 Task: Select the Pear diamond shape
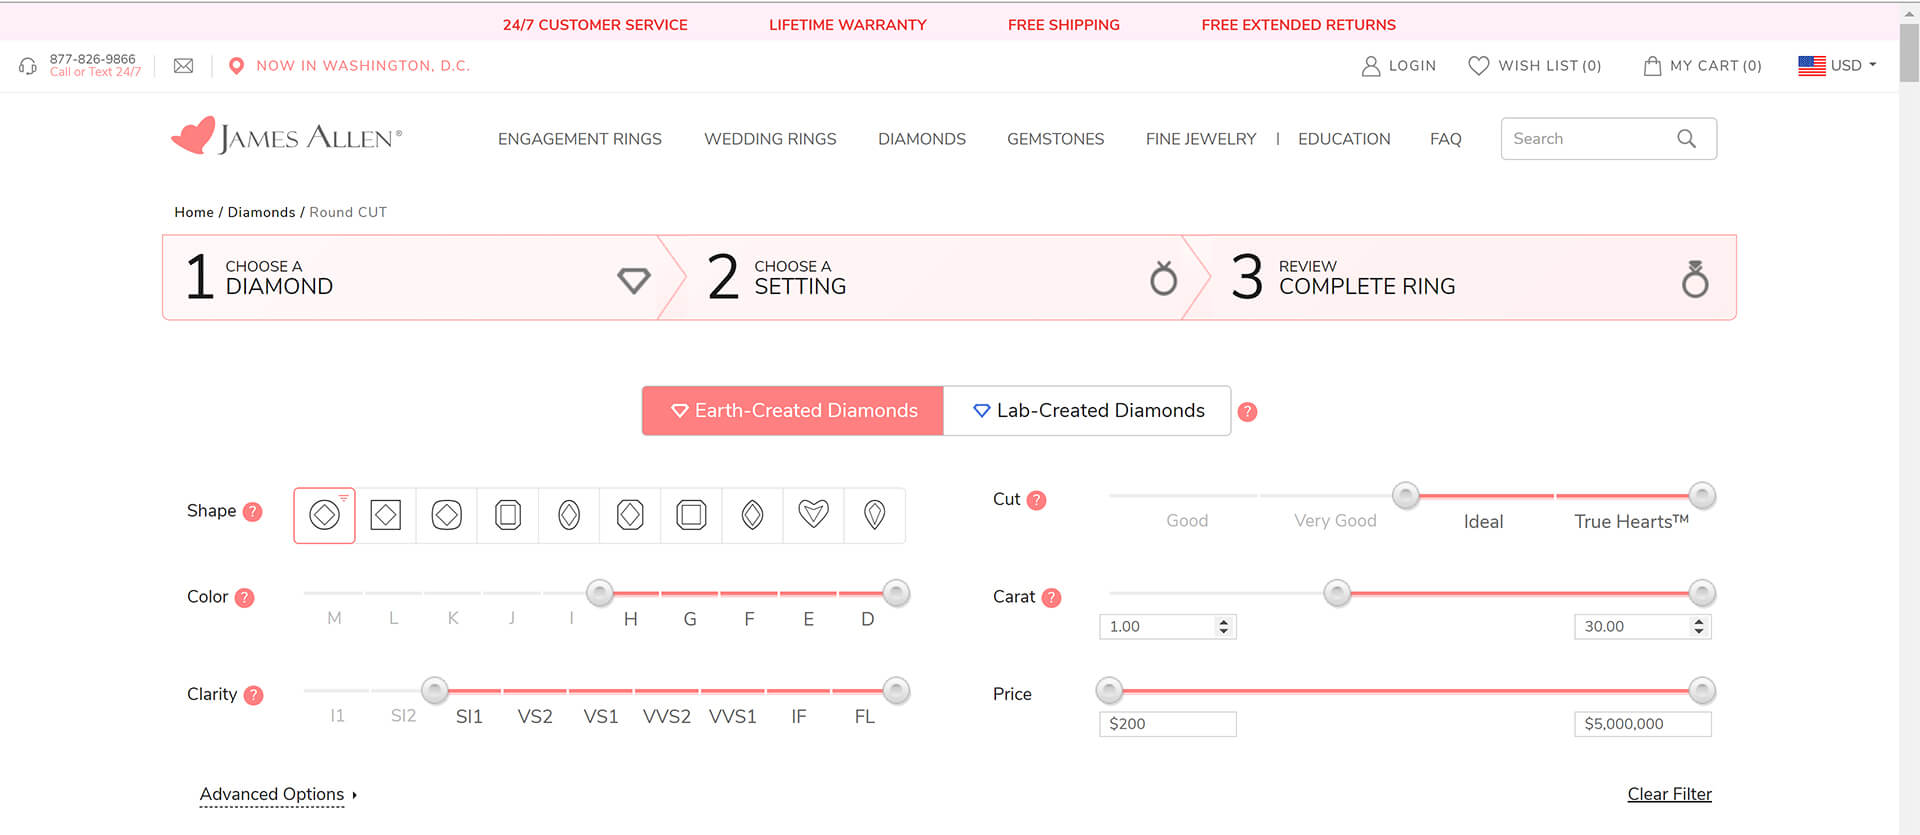[875, 515]
